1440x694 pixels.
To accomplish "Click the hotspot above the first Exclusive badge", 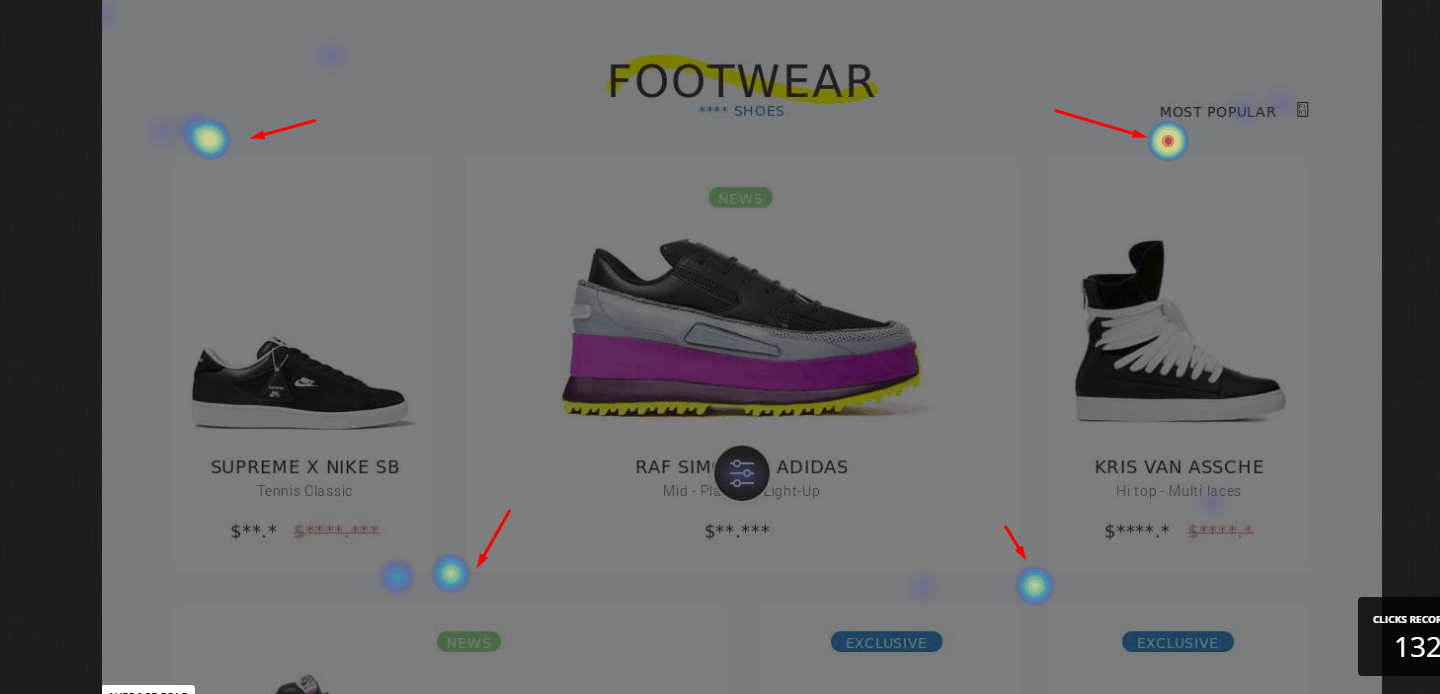I will coord(1035,585).
